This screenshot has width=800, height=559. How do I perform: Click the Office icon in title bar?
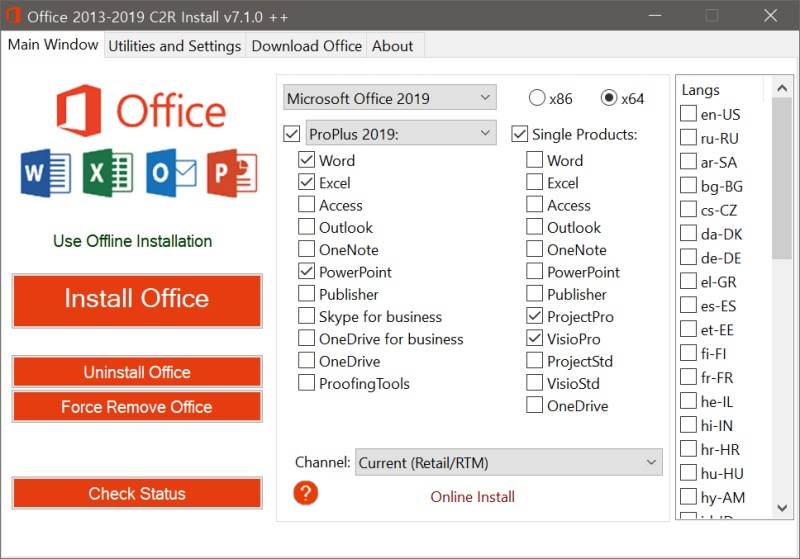(13, 15)
